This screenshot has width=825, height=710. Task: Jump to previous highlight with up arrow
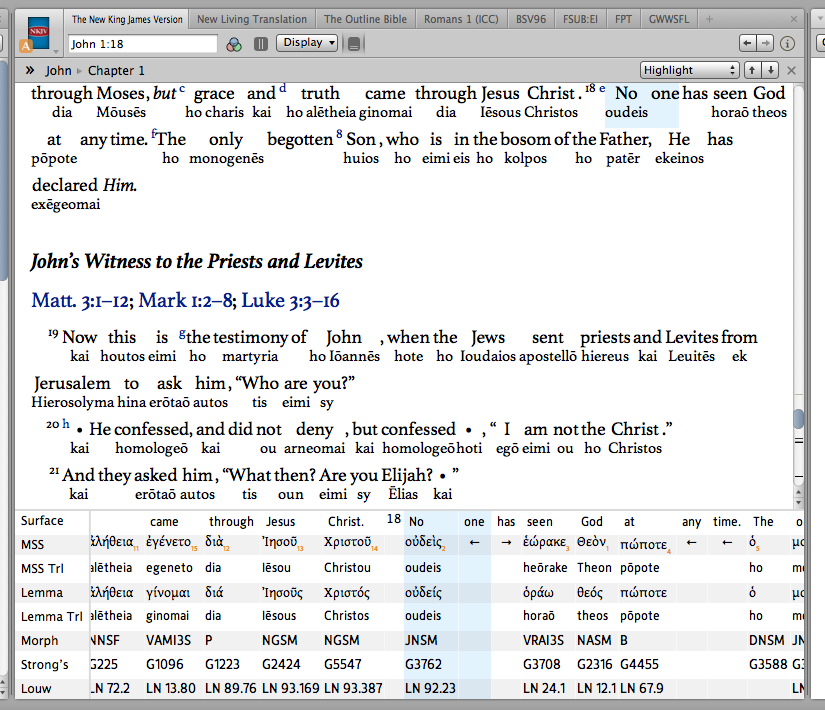click(752, 70)
